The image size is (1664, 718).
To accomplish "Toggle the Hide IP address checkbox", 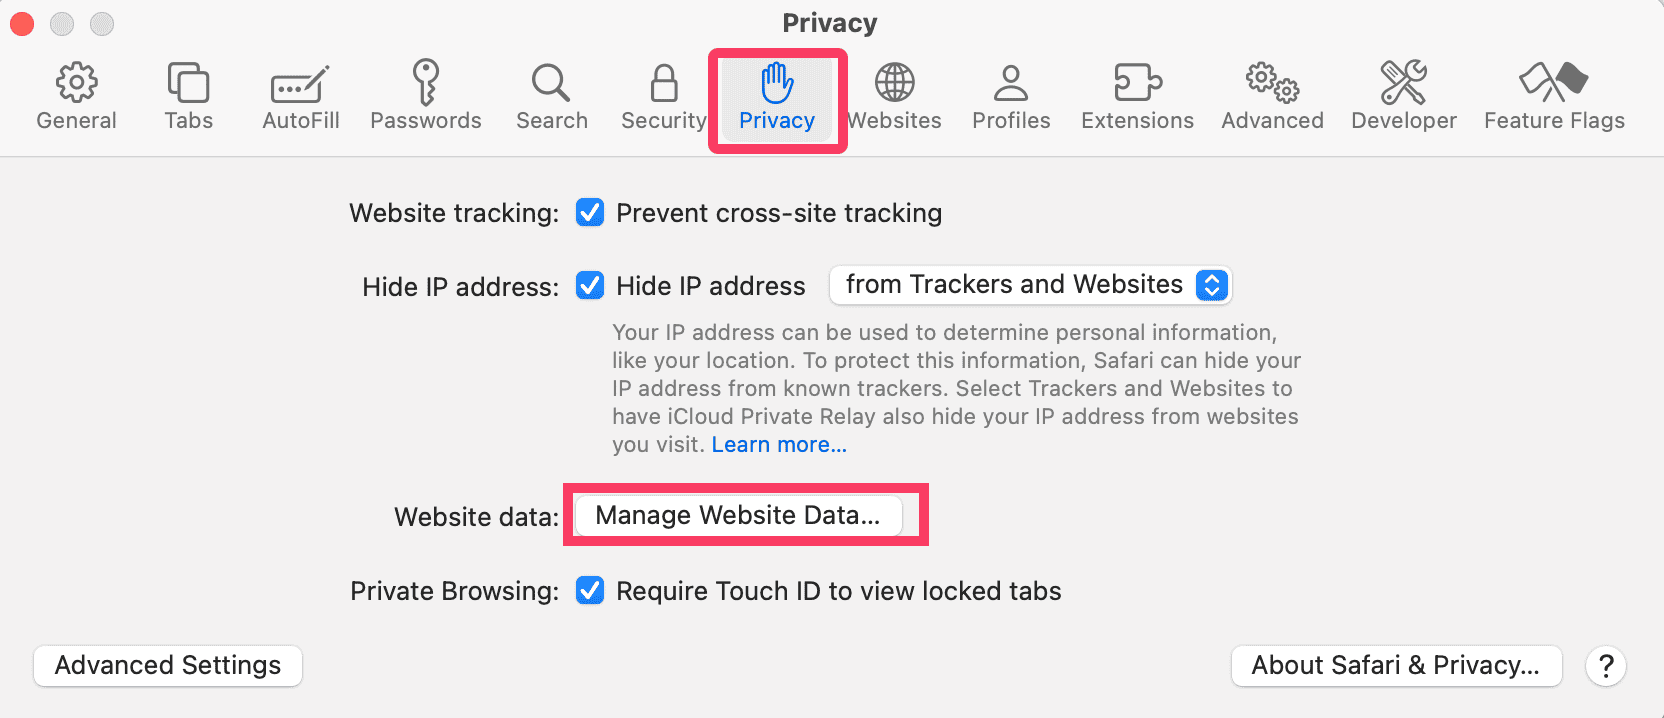I will 590,286.
